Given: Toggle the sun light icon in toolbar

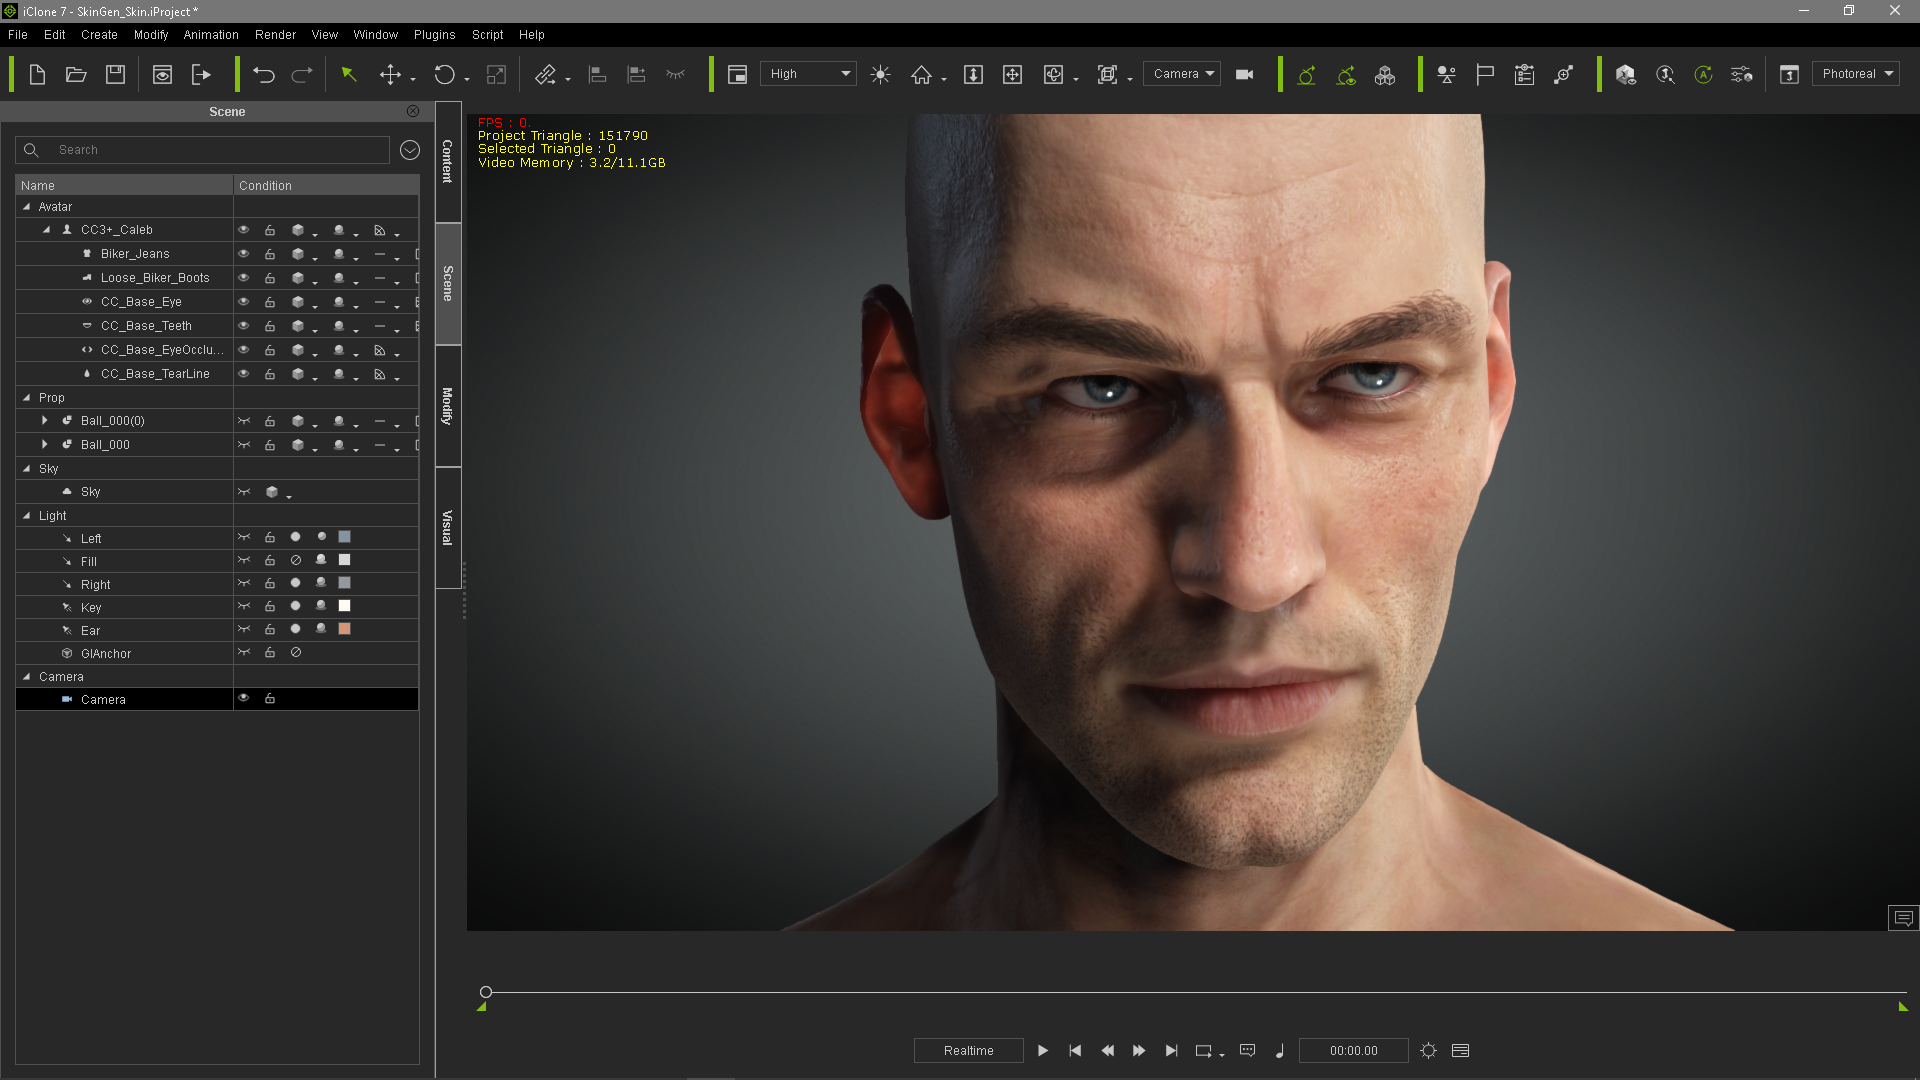Looking at the screenshot, I should pos(880,74).
